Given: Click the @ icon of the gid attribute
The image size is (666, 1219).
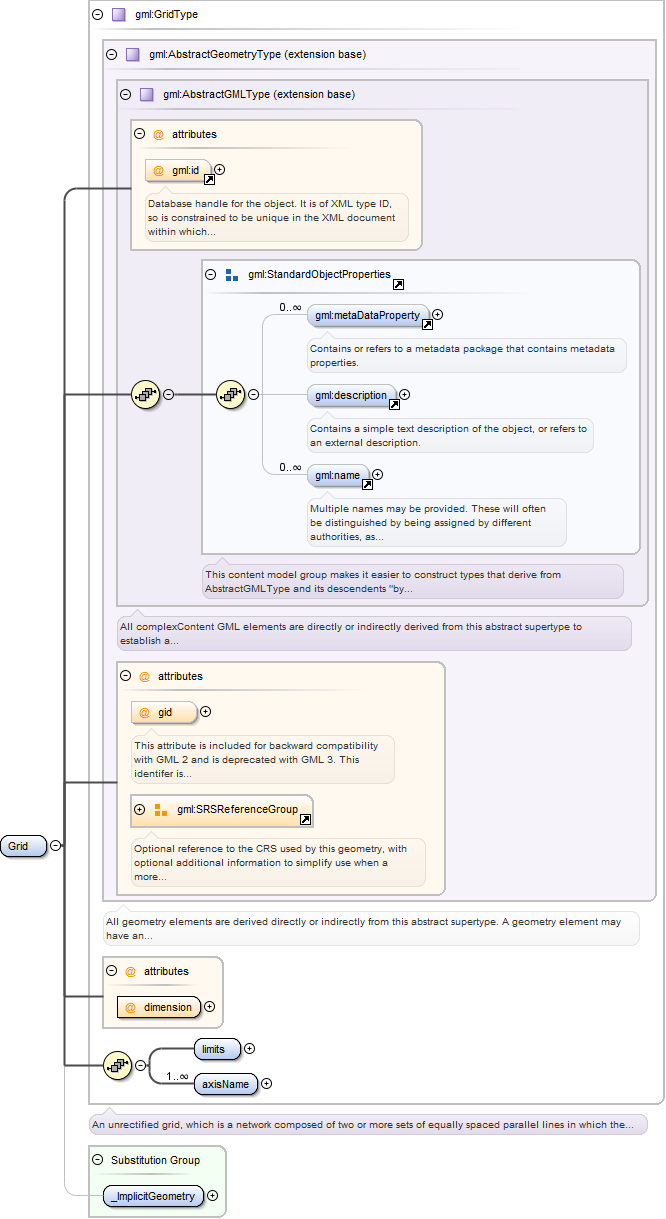Looking at the screenshot, I should click(x=144, y=713).
